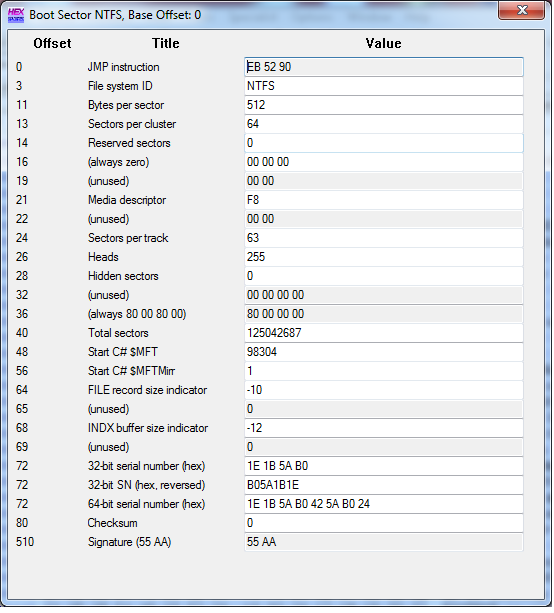Click the Start C# $MFT value field

pyautogui.click(x=384, y=352)
